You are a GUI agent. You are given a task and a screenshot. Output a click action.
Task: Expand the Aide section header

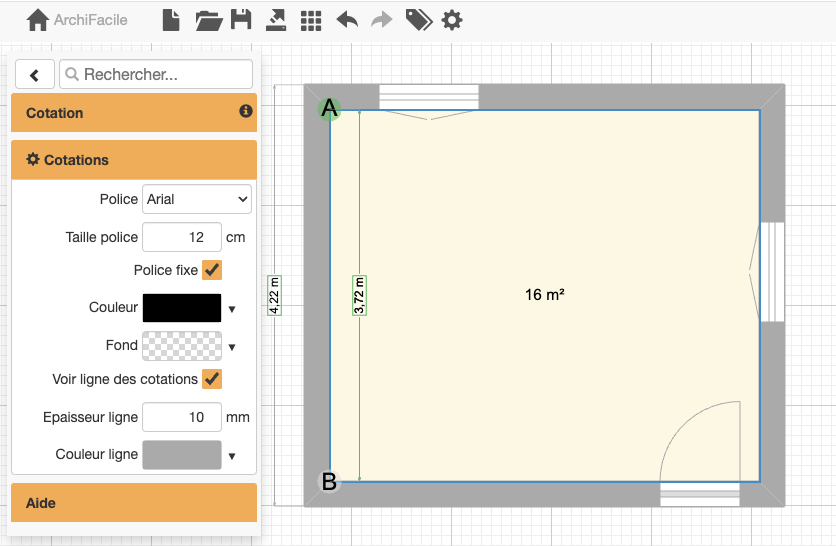tap(134, 503)
